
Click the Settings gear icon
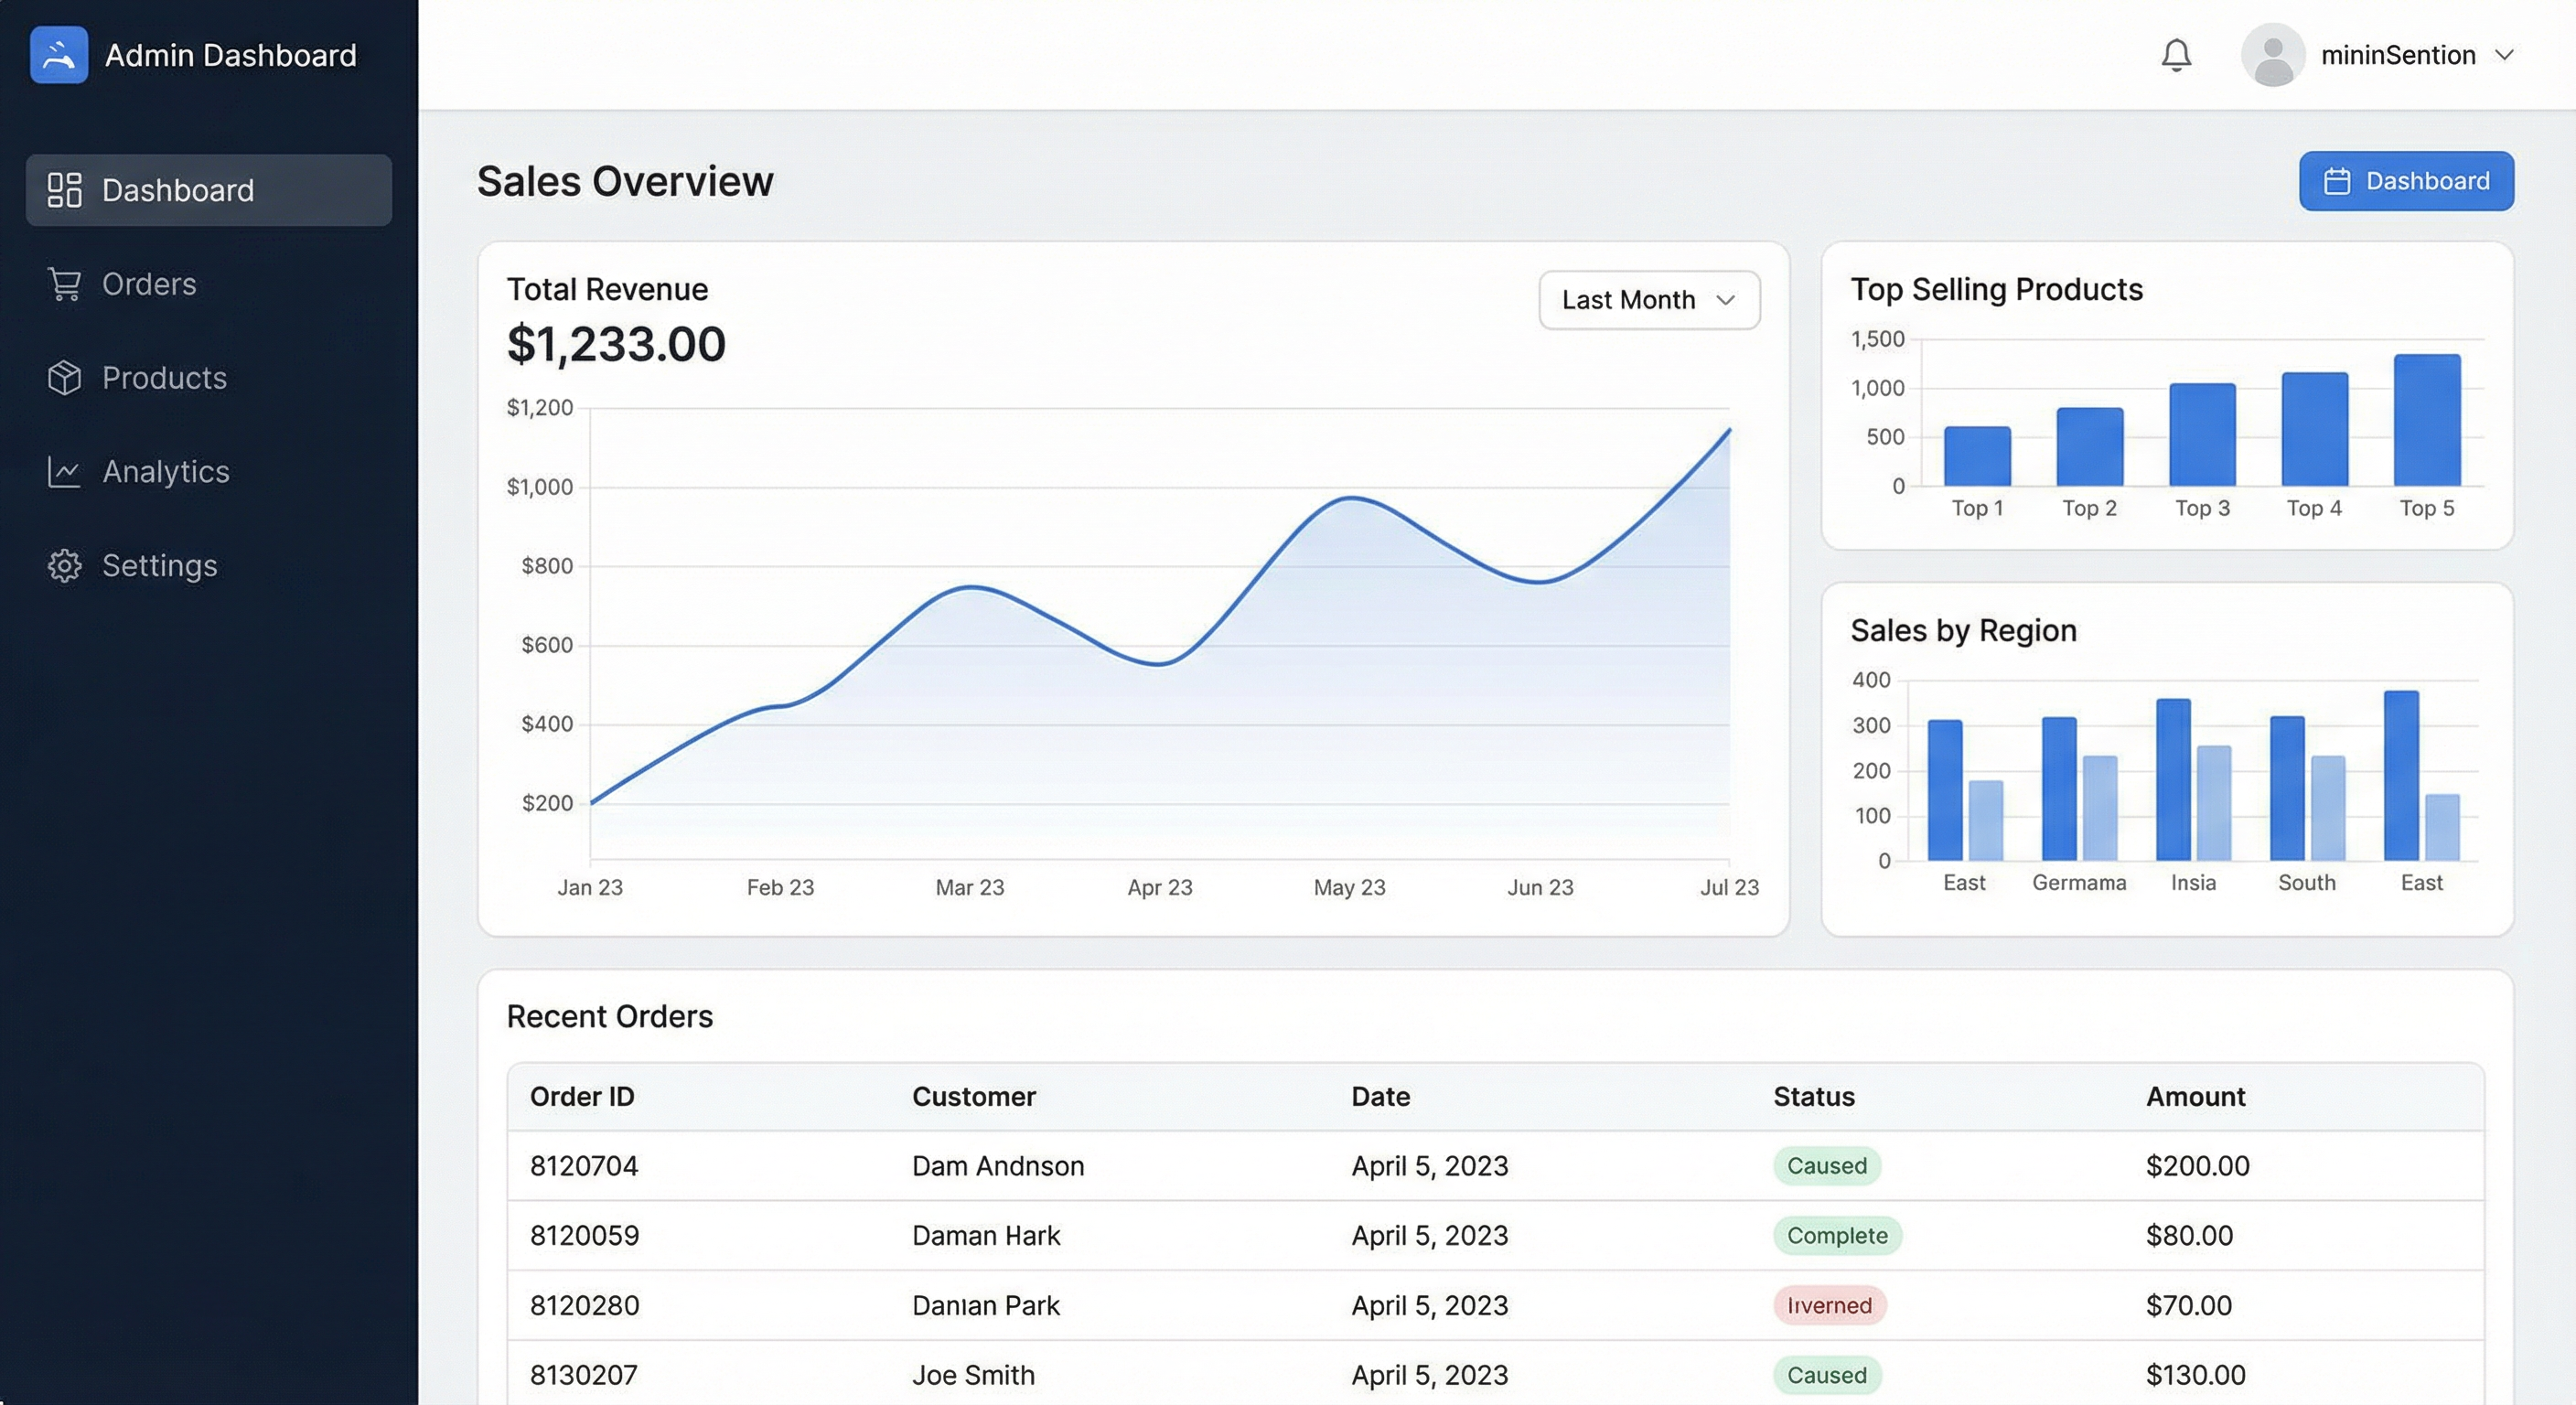(x=65, y=566)
